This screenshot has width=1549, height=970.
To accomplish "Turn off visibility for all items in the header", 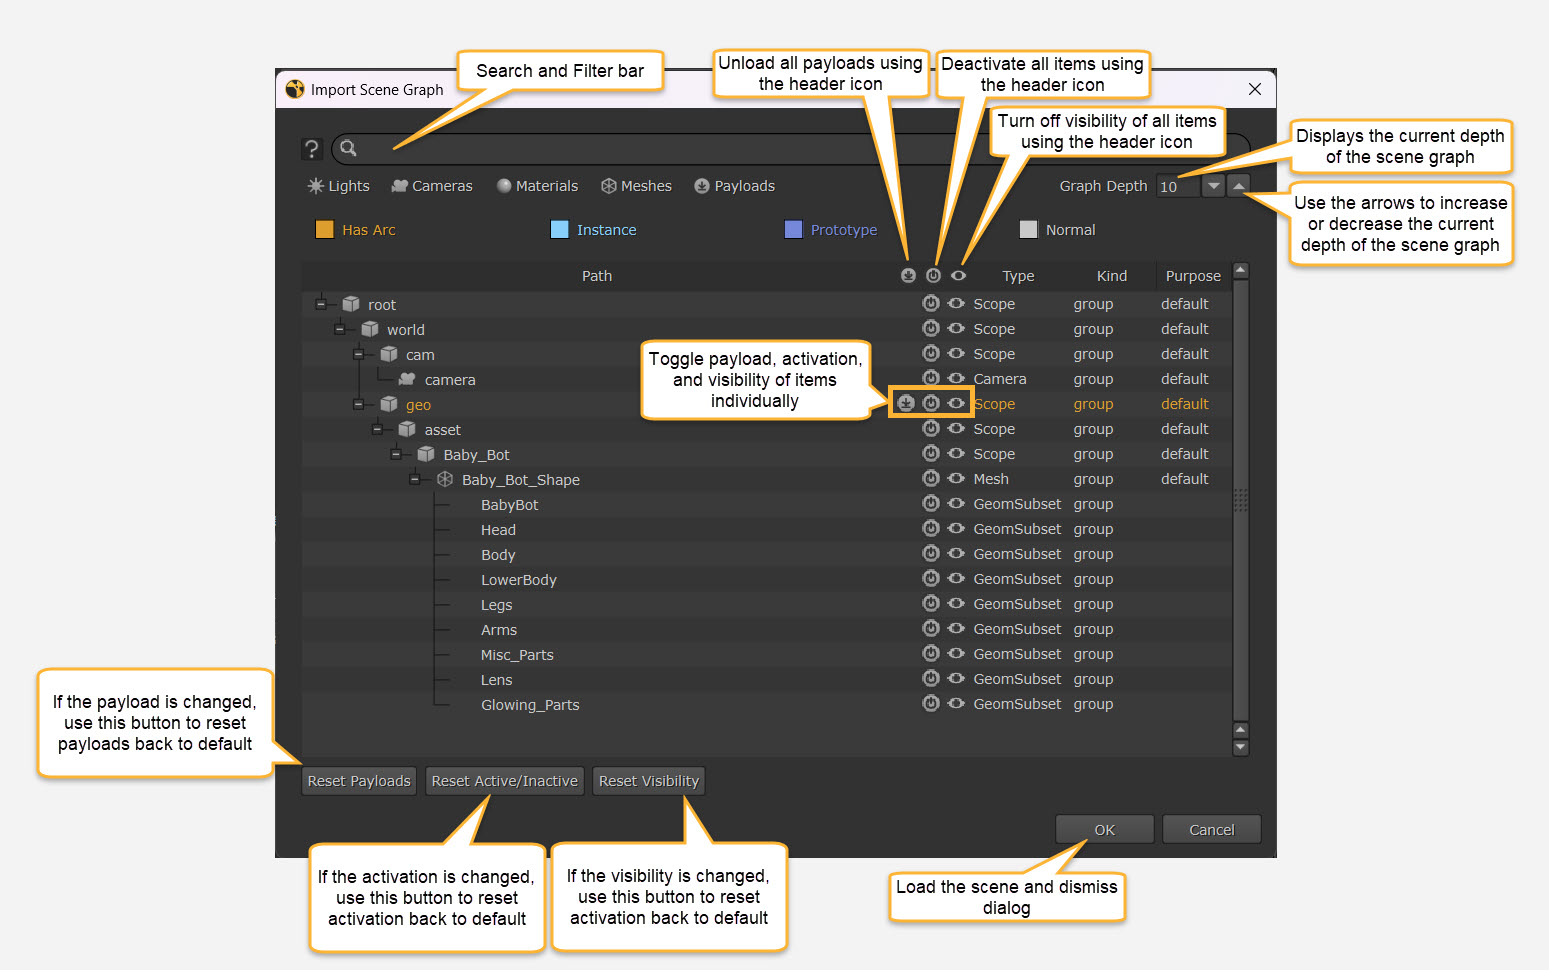I will point(958,276).
